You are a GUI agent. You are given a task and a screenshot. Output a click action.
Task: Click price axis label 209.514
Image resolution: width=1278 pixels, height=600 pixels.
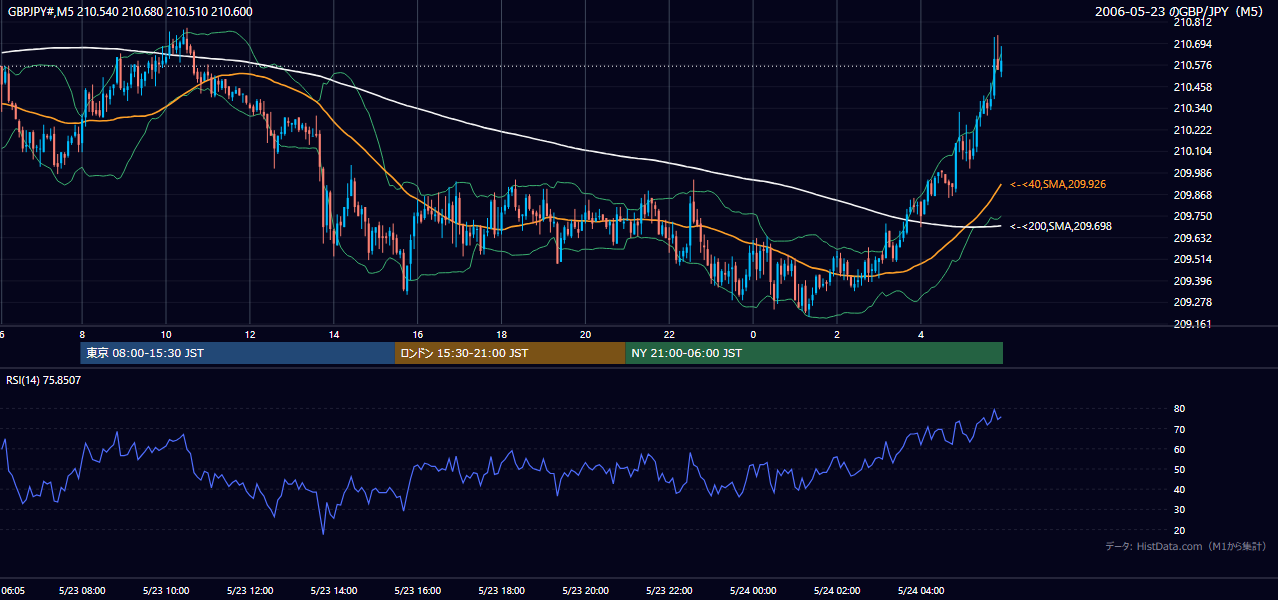coord(1192,259)
